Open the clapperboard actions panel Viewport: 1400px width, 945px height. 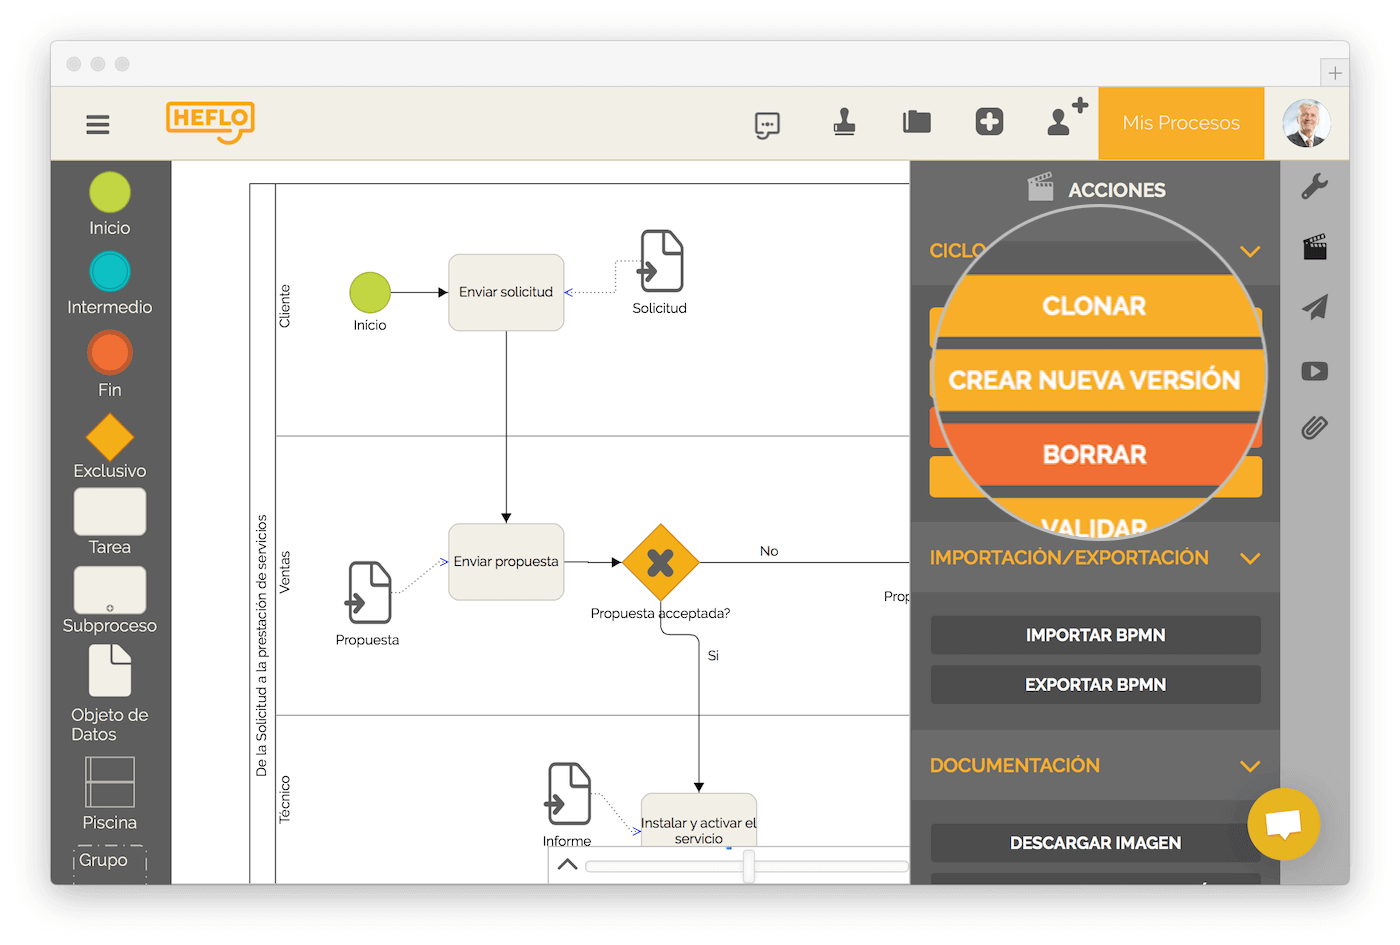[x=1315, y=247]
